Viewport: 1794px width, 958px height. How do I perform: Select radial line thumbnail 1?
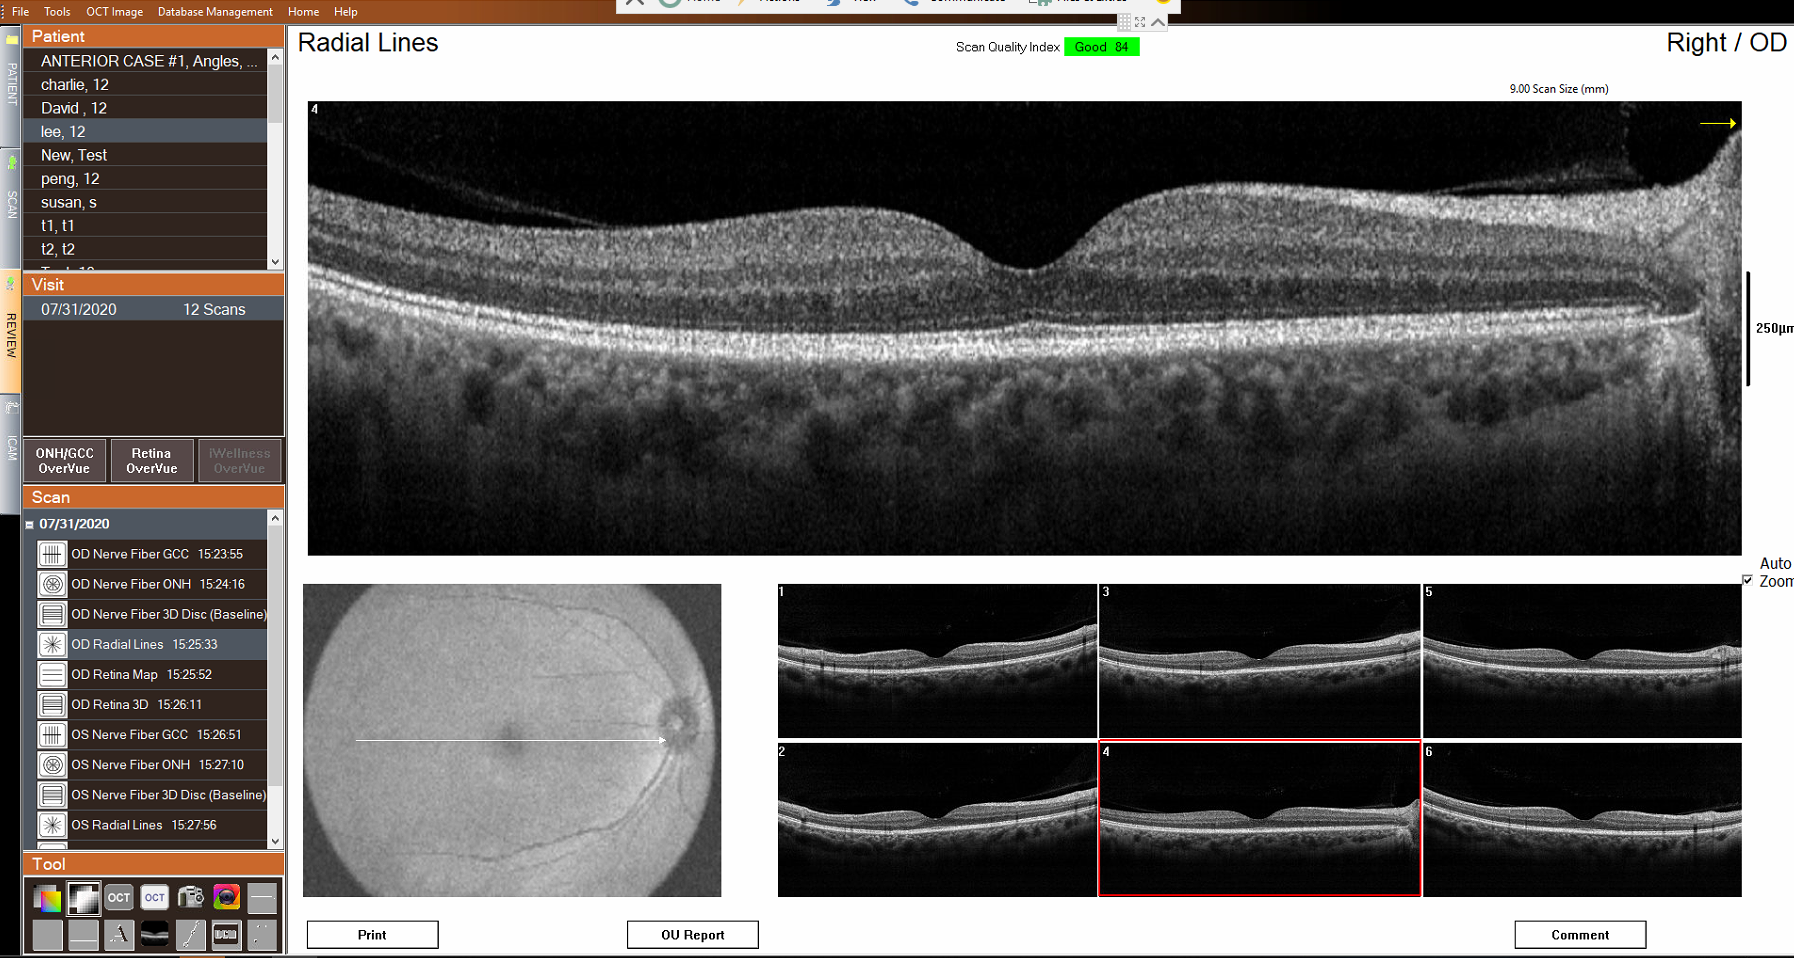[x=937, y=661]
